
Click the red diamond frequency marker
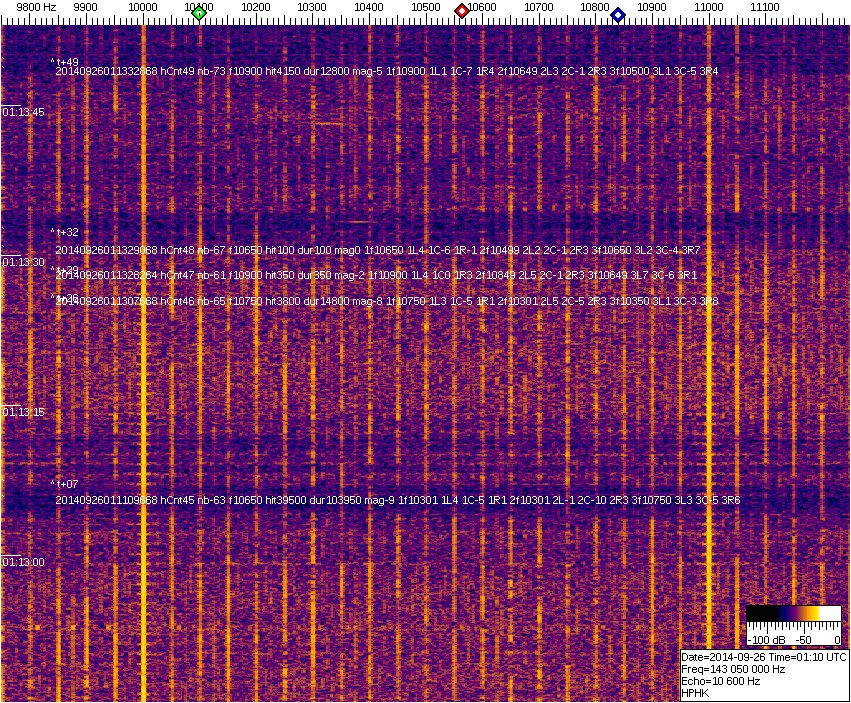point(462,11)
